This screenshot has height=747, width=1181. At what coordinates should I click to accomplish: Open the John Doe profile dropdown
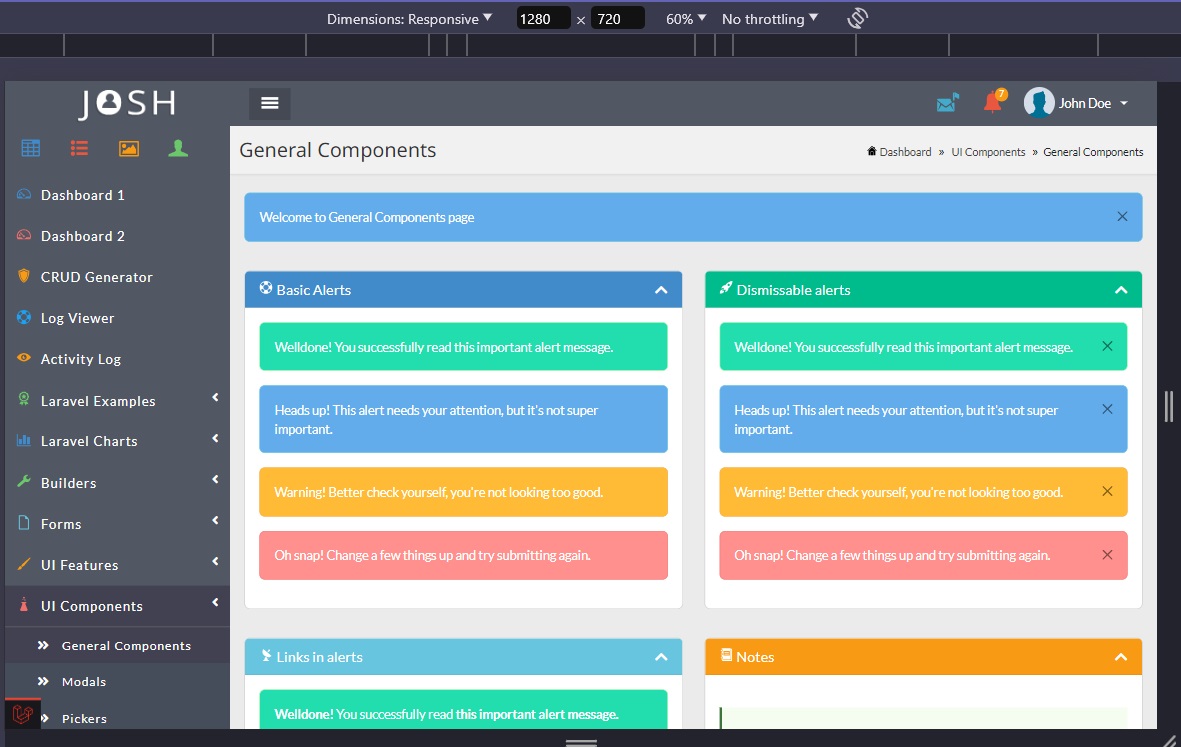click(x=1083, y=102)
